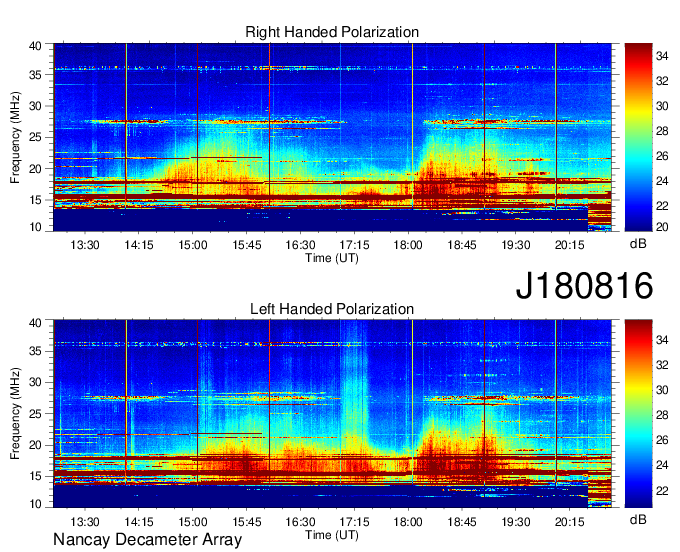The image size is (680, 552).
Task: Click the "20" value on the upper color bar
Action: click(662, 227)
